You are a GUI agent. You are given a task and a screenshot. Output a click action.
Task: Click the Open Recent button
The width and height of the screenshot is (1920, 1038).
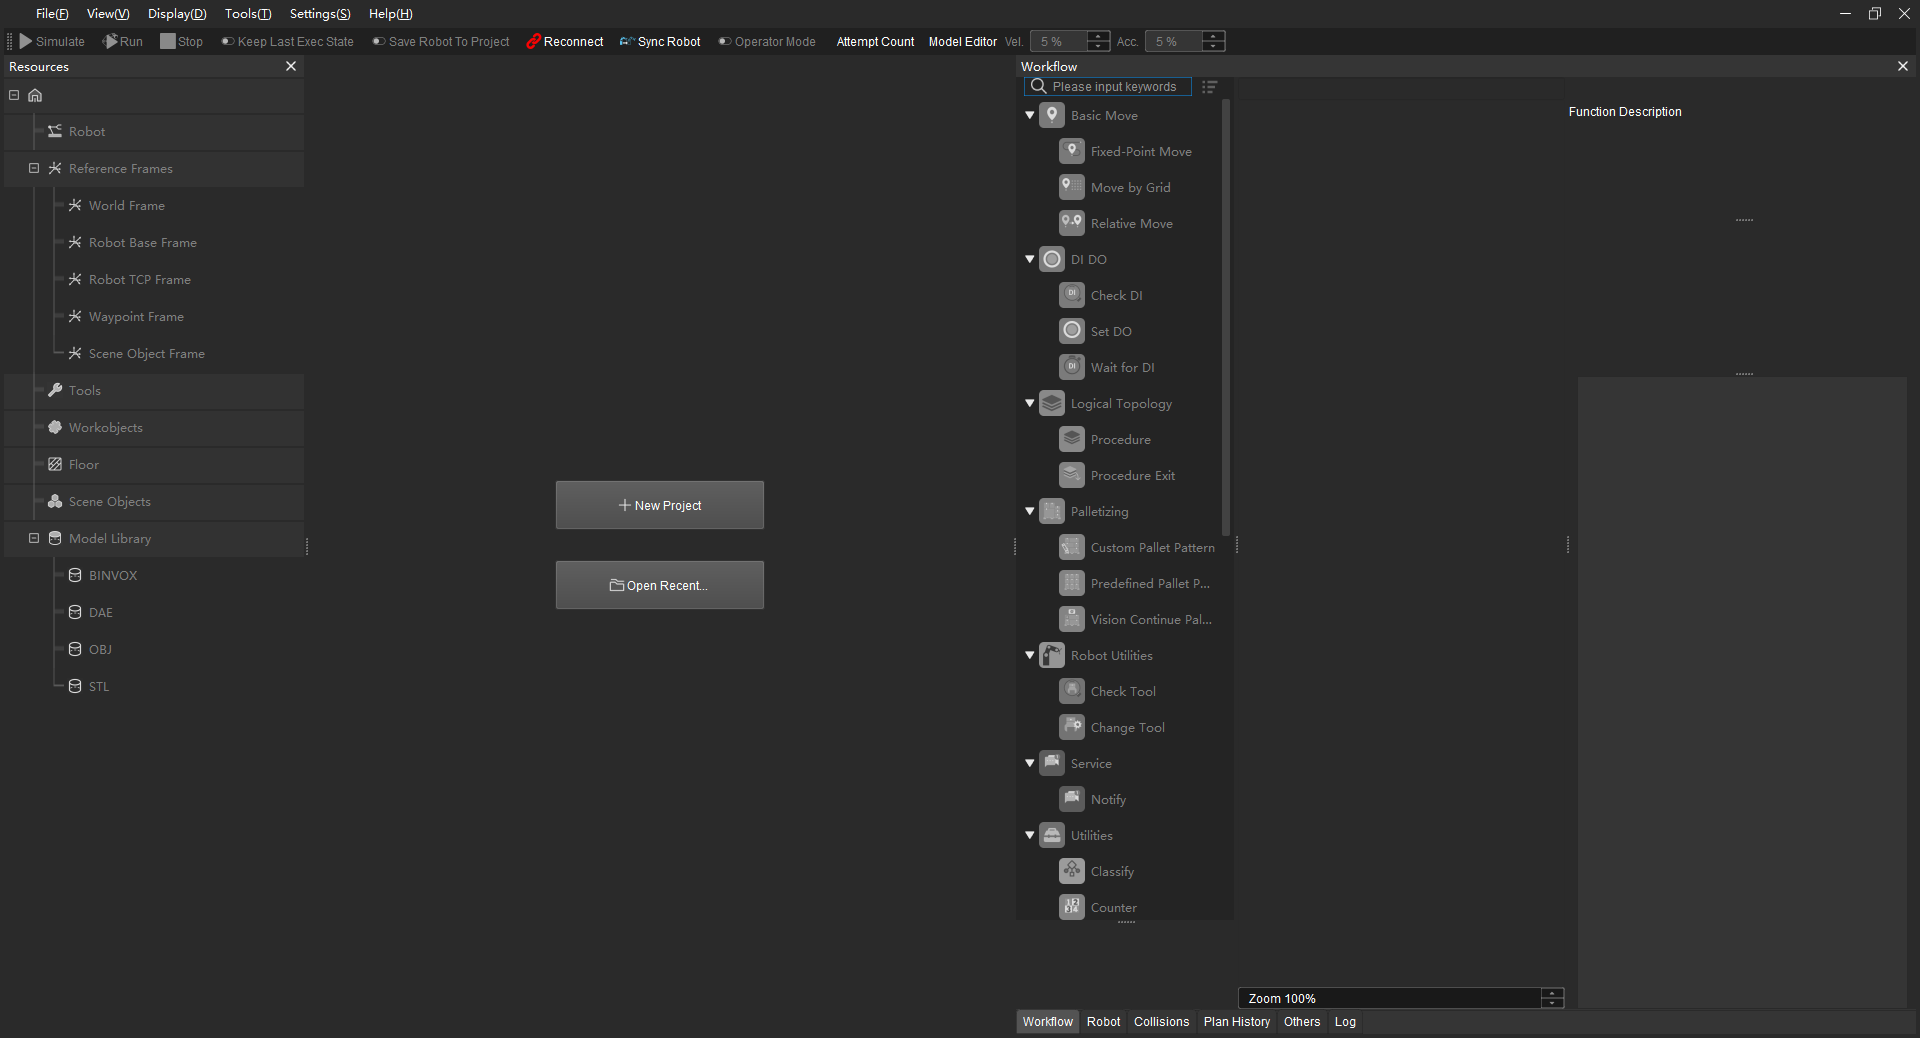(x=660, y=585)
